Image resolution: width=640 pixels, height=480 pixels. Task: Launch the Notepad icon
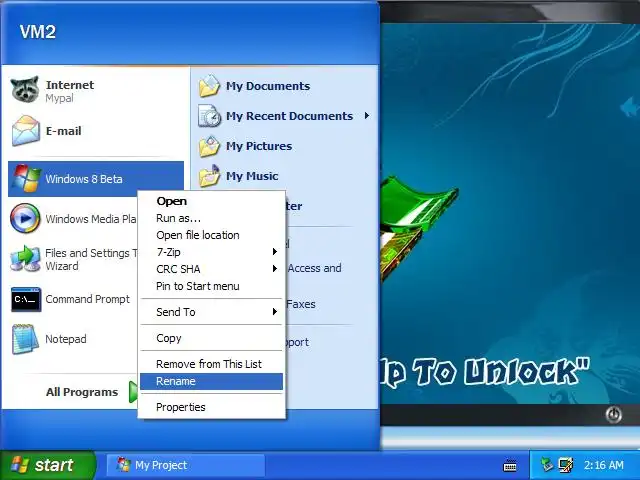point(25,339)
